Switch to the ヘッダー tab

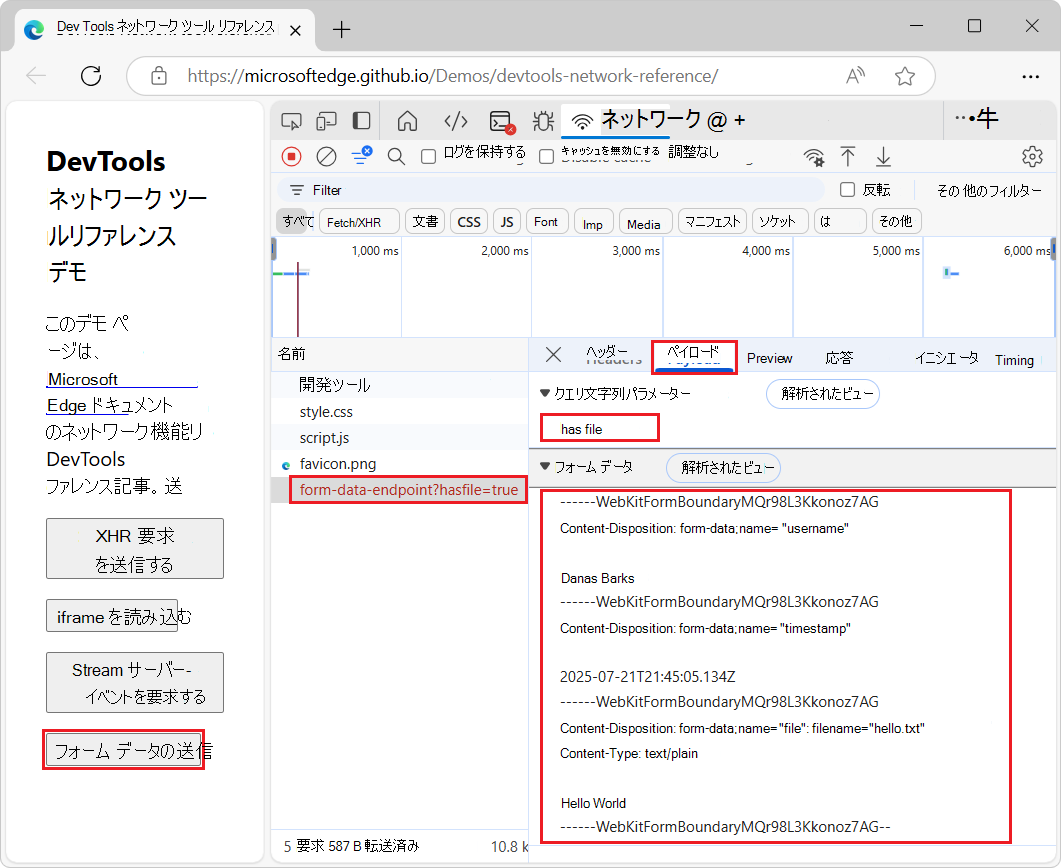click(x=612, y=356)
